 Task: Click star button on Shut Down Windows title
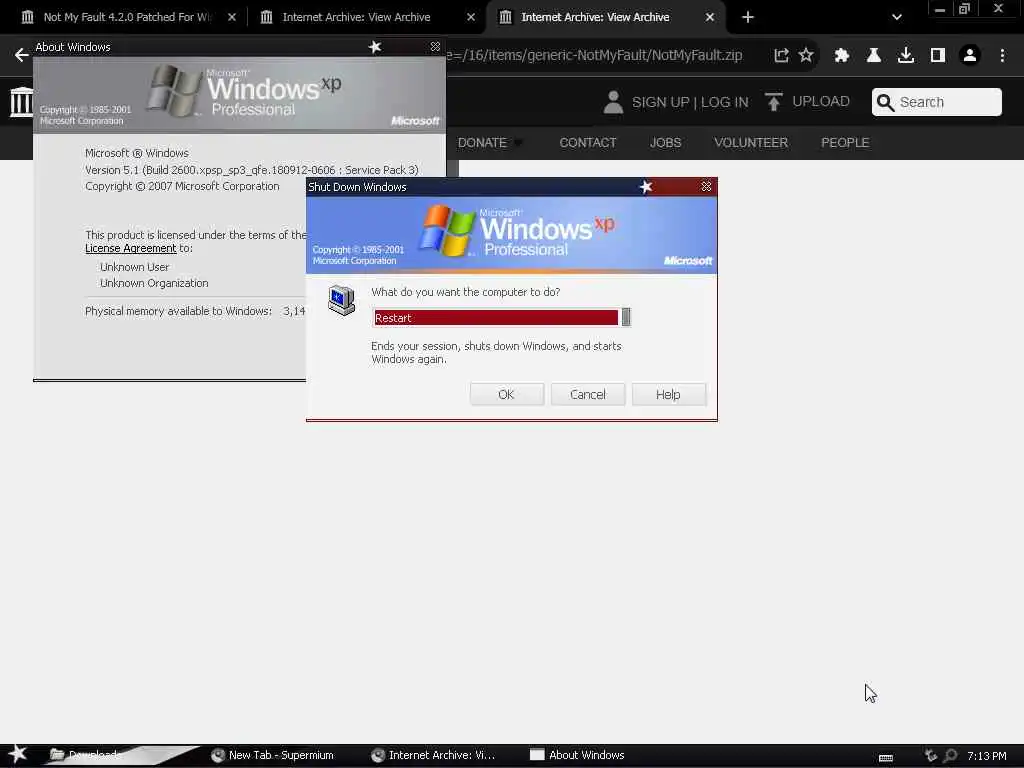pos(646,187)
